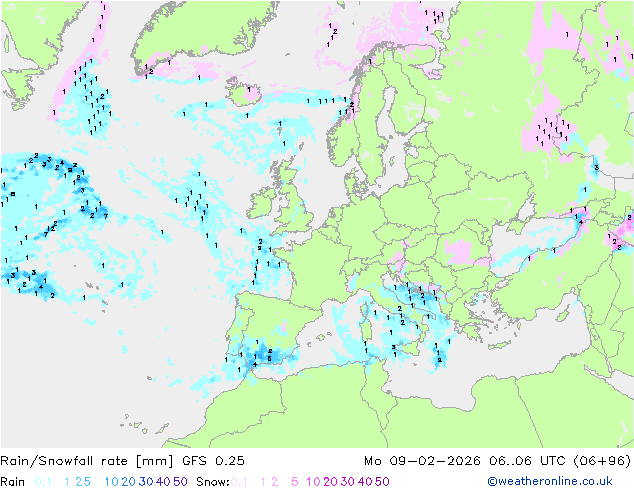Click Snow legend value 0.1
634x490 pixels.
[x=239, y=482]
